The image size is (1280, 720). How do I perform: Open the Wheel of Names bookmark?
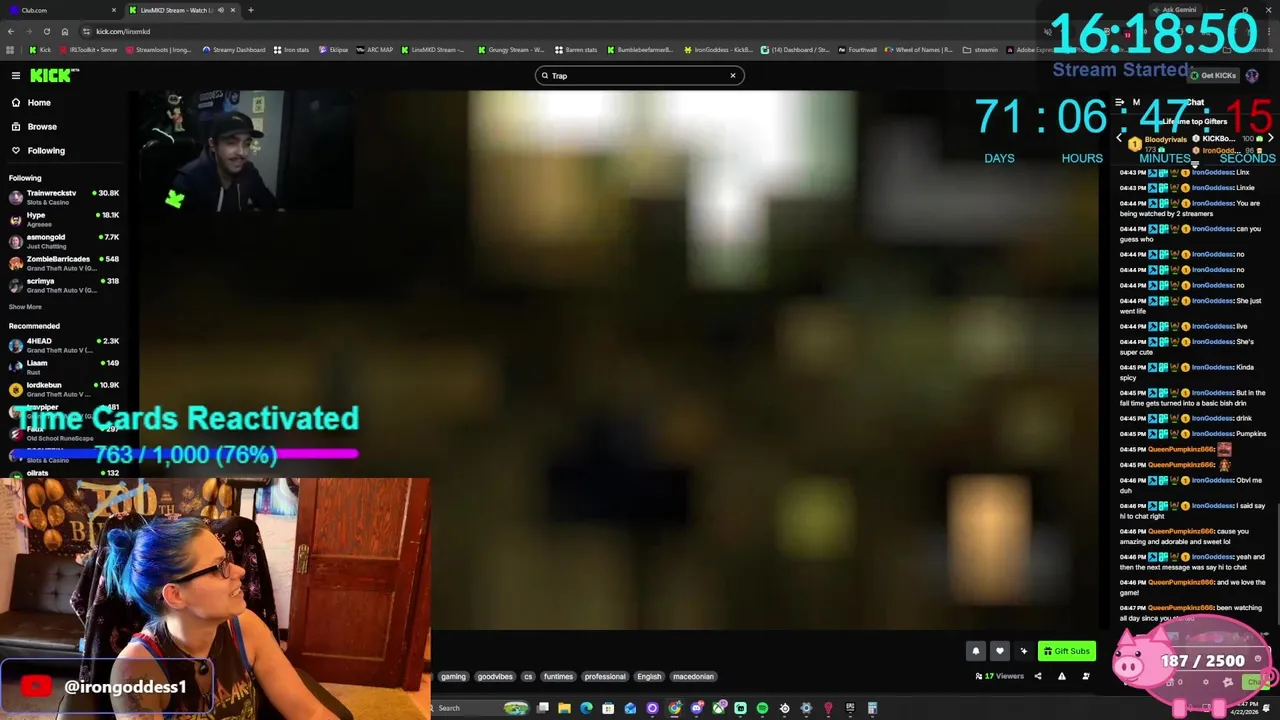918,50
